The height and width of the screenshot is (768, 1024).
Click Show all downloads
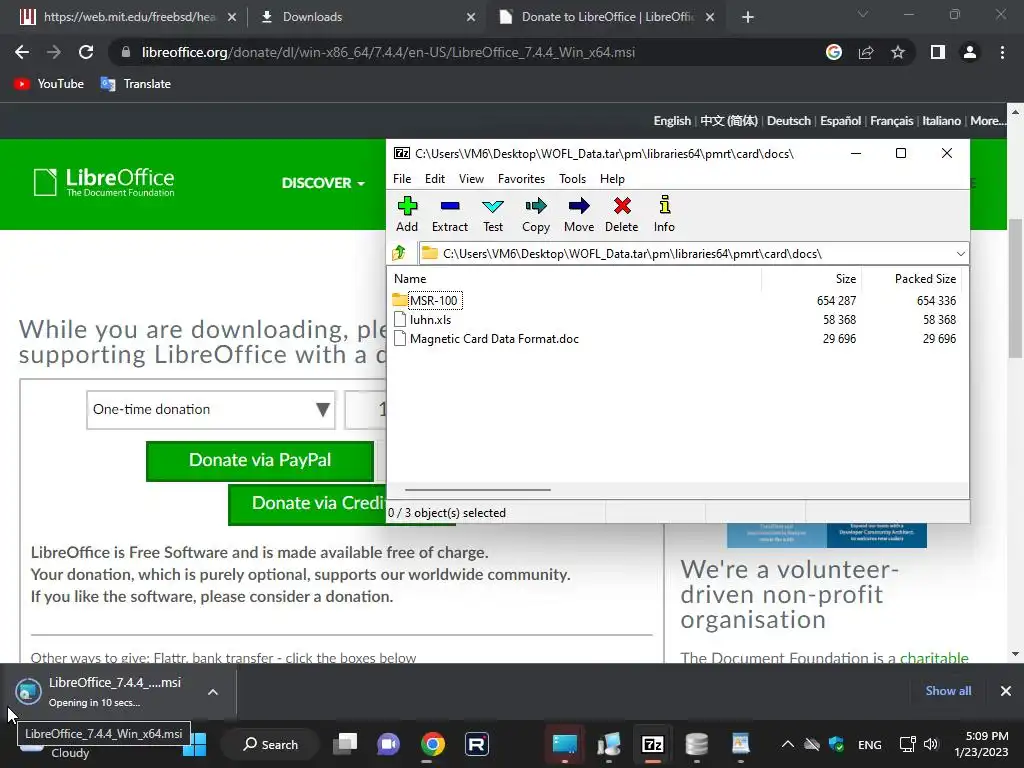[948, 691]
